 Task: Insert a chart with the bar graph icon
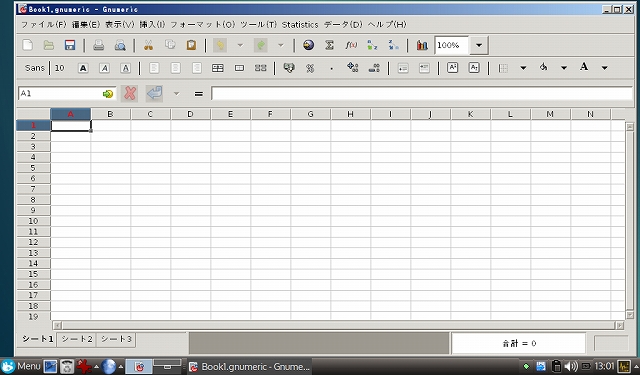coord(422,45)
